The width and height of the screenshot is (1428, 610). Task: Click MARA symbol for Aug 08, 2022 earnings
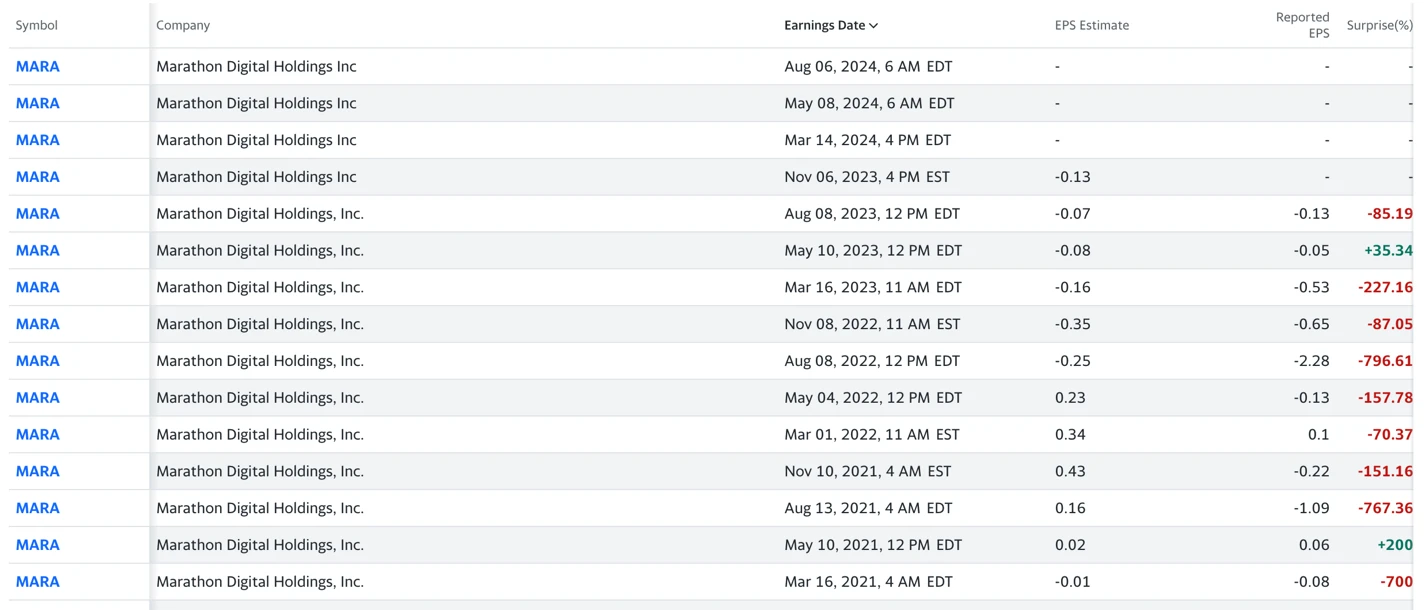[38, 361]
